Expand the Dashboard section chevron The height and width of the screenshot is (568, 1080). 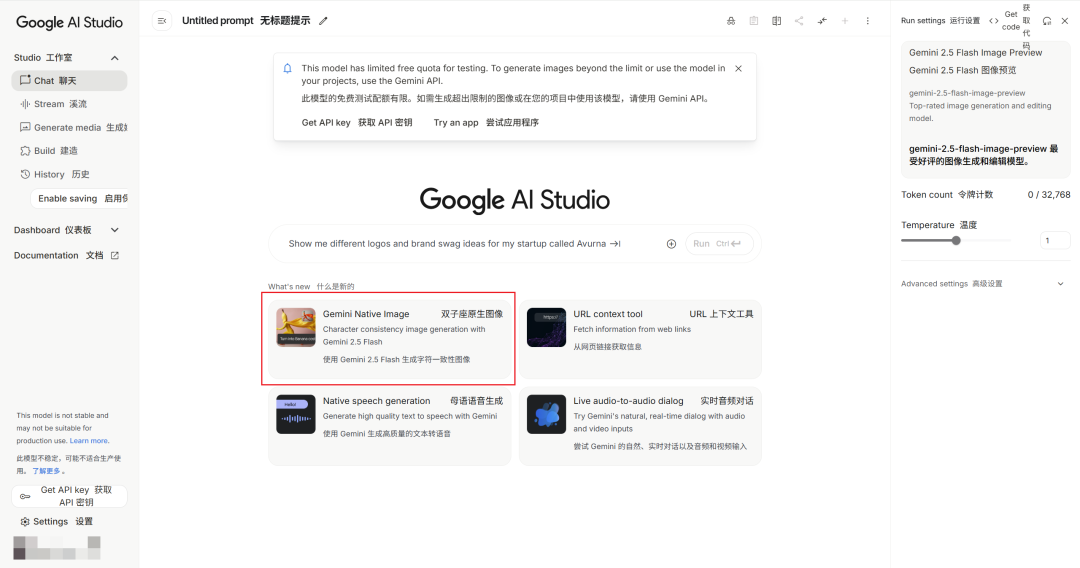[115, 230]
